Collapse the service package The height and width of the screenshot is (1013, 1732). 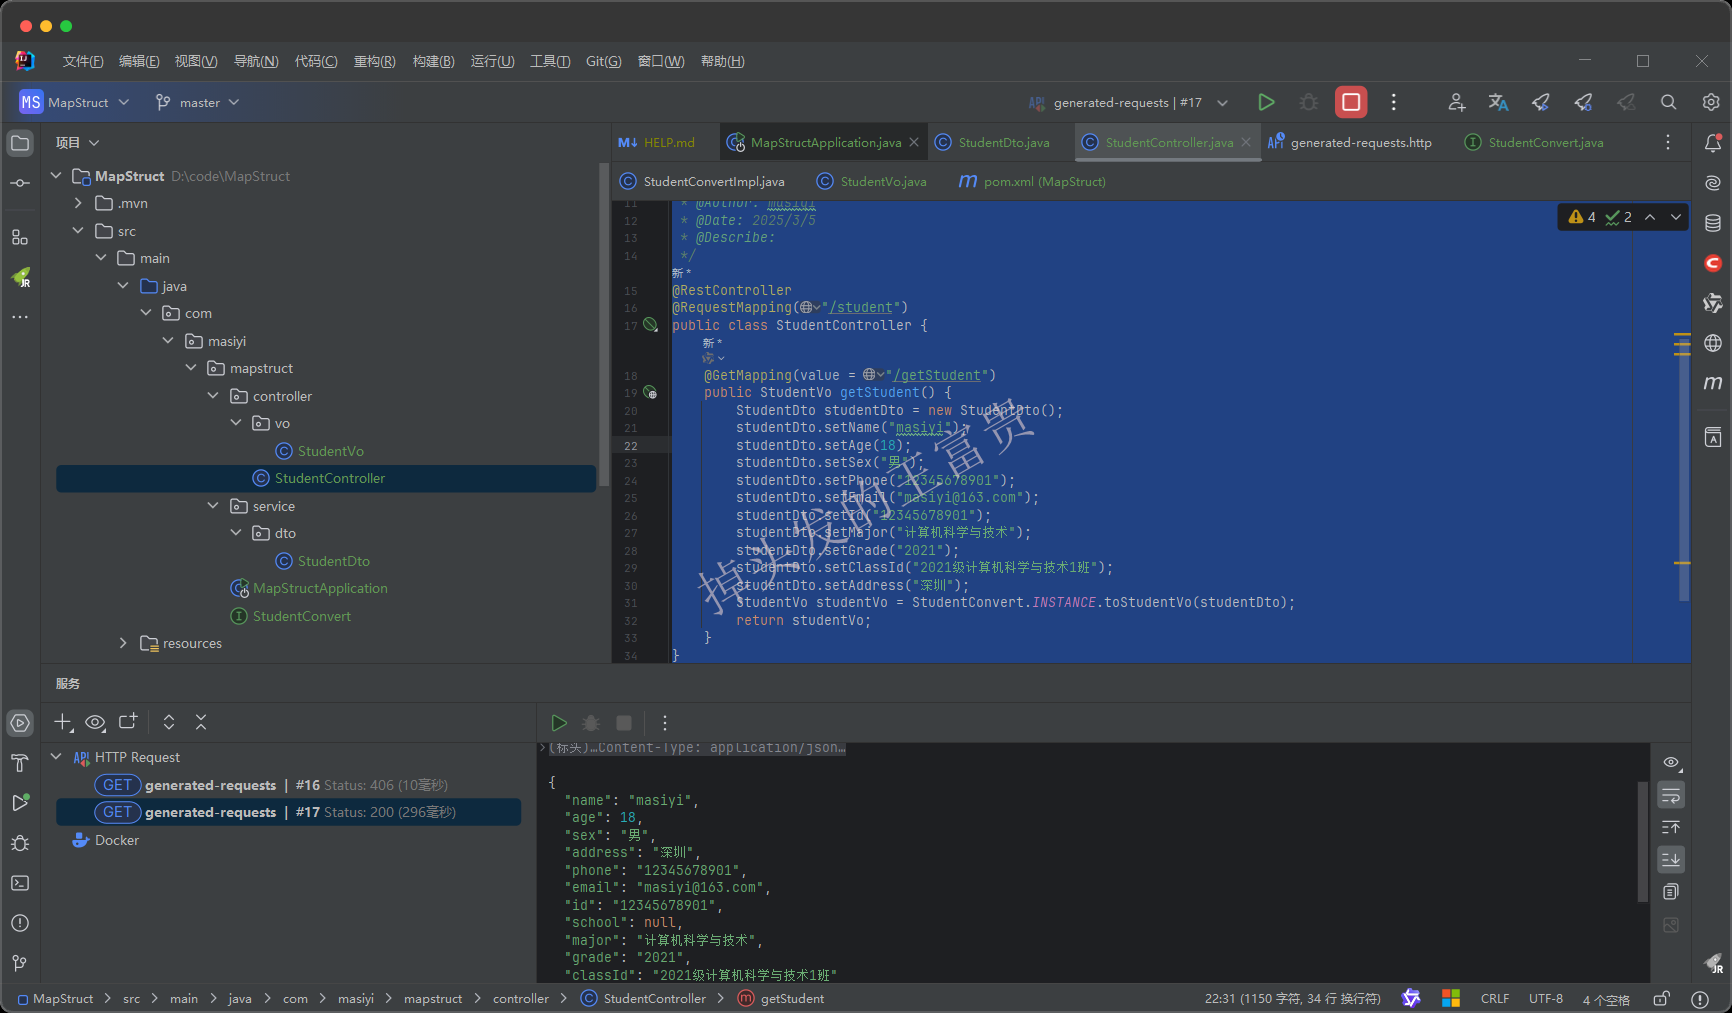pyautogui.click(x=213, y=506)
